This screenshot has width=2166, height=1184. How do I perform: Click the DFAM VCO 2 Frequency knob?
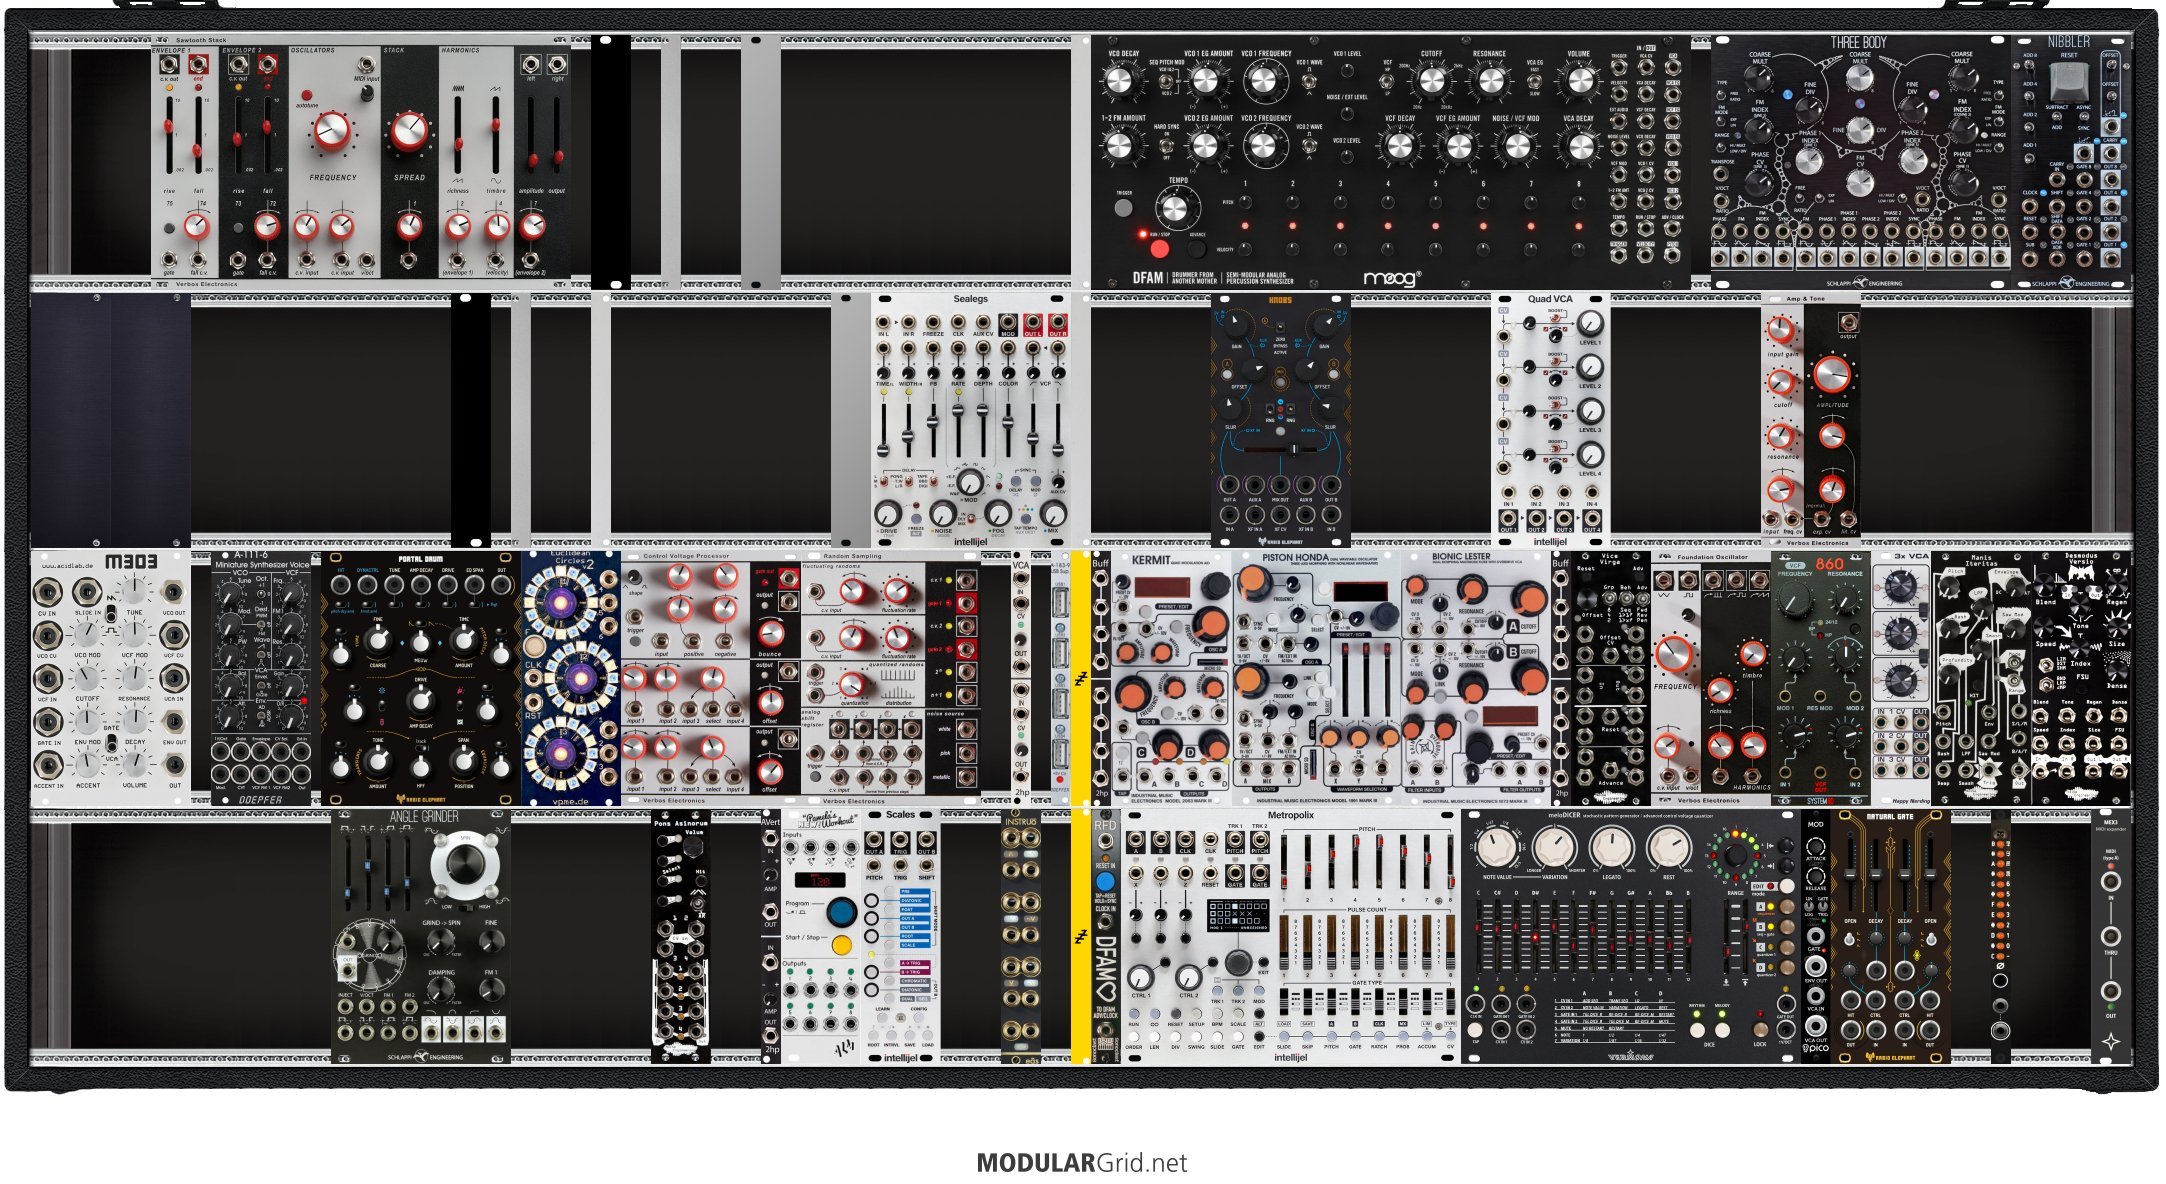pyautogui.click(x=1265, y=145)
